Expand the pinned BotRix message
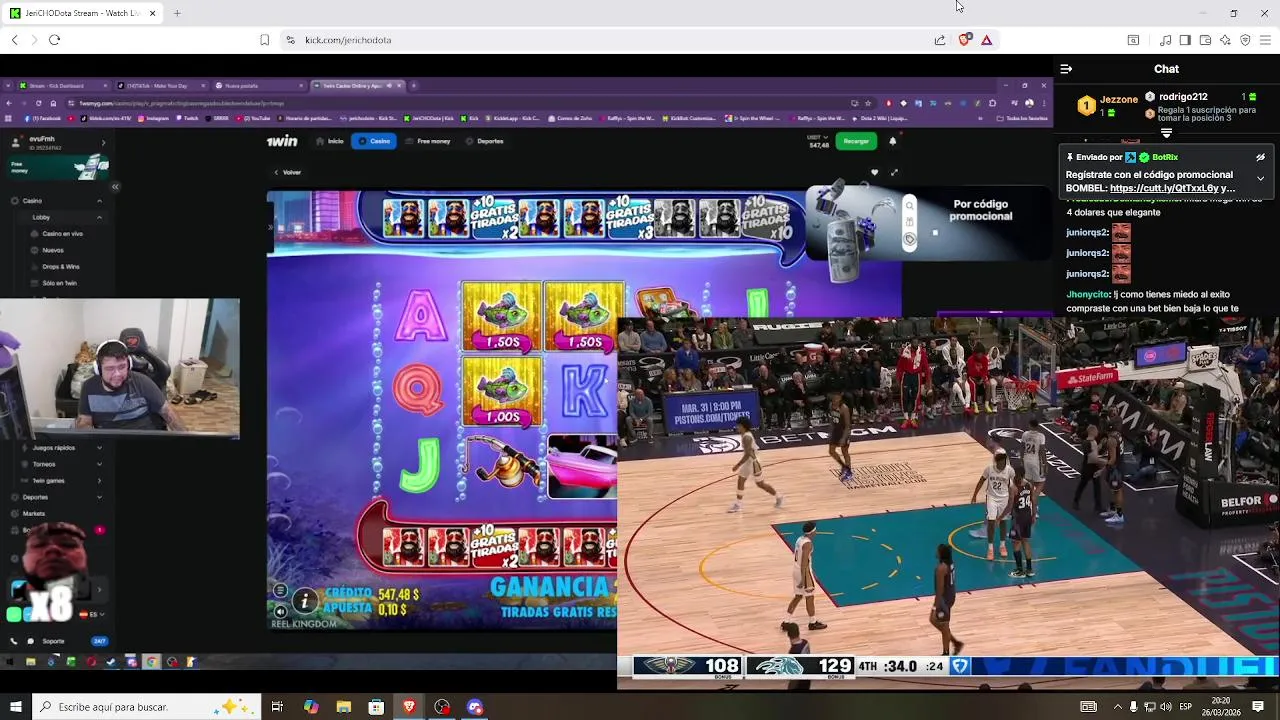The width and height of the screenshot is (1280, 720). pyautogui.click(x=1260, y=178)
